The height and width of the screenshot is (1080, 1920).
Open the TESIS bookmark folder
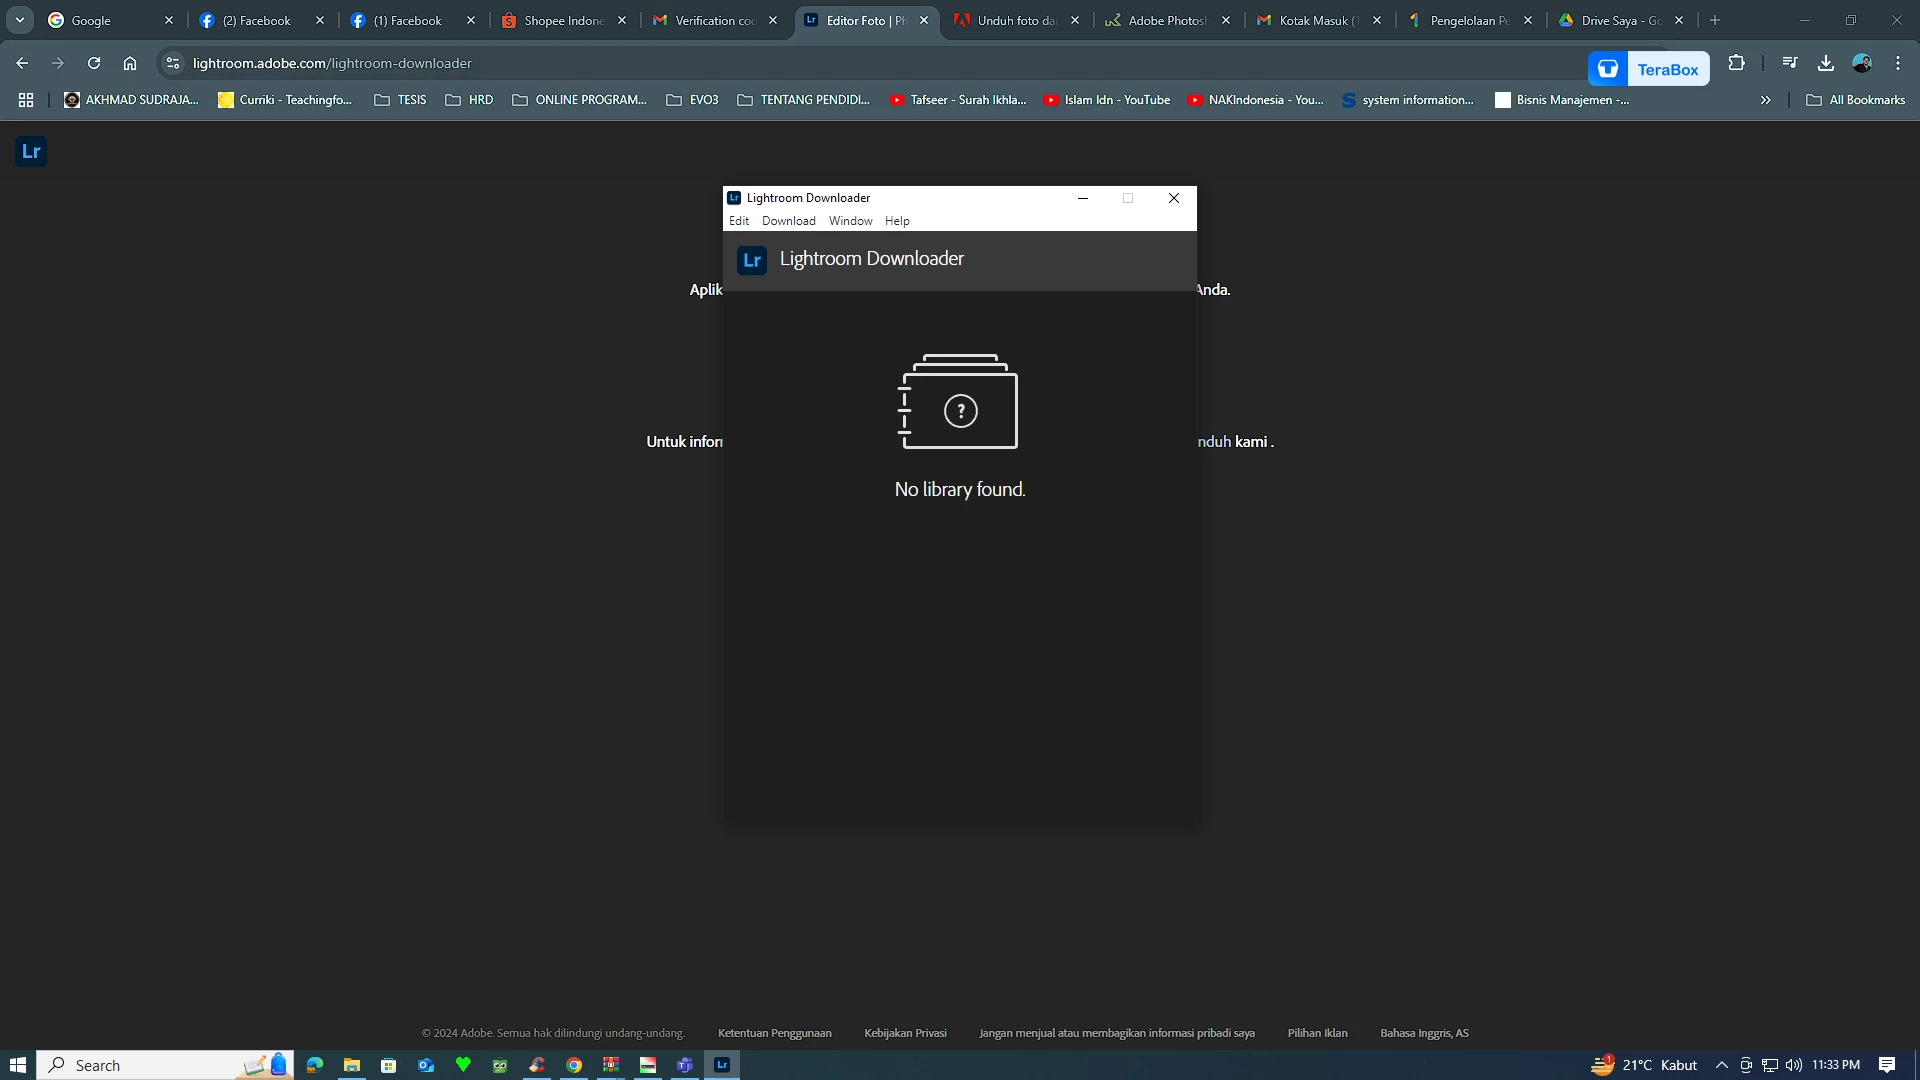pyautogui.click(x=401, y=100)
